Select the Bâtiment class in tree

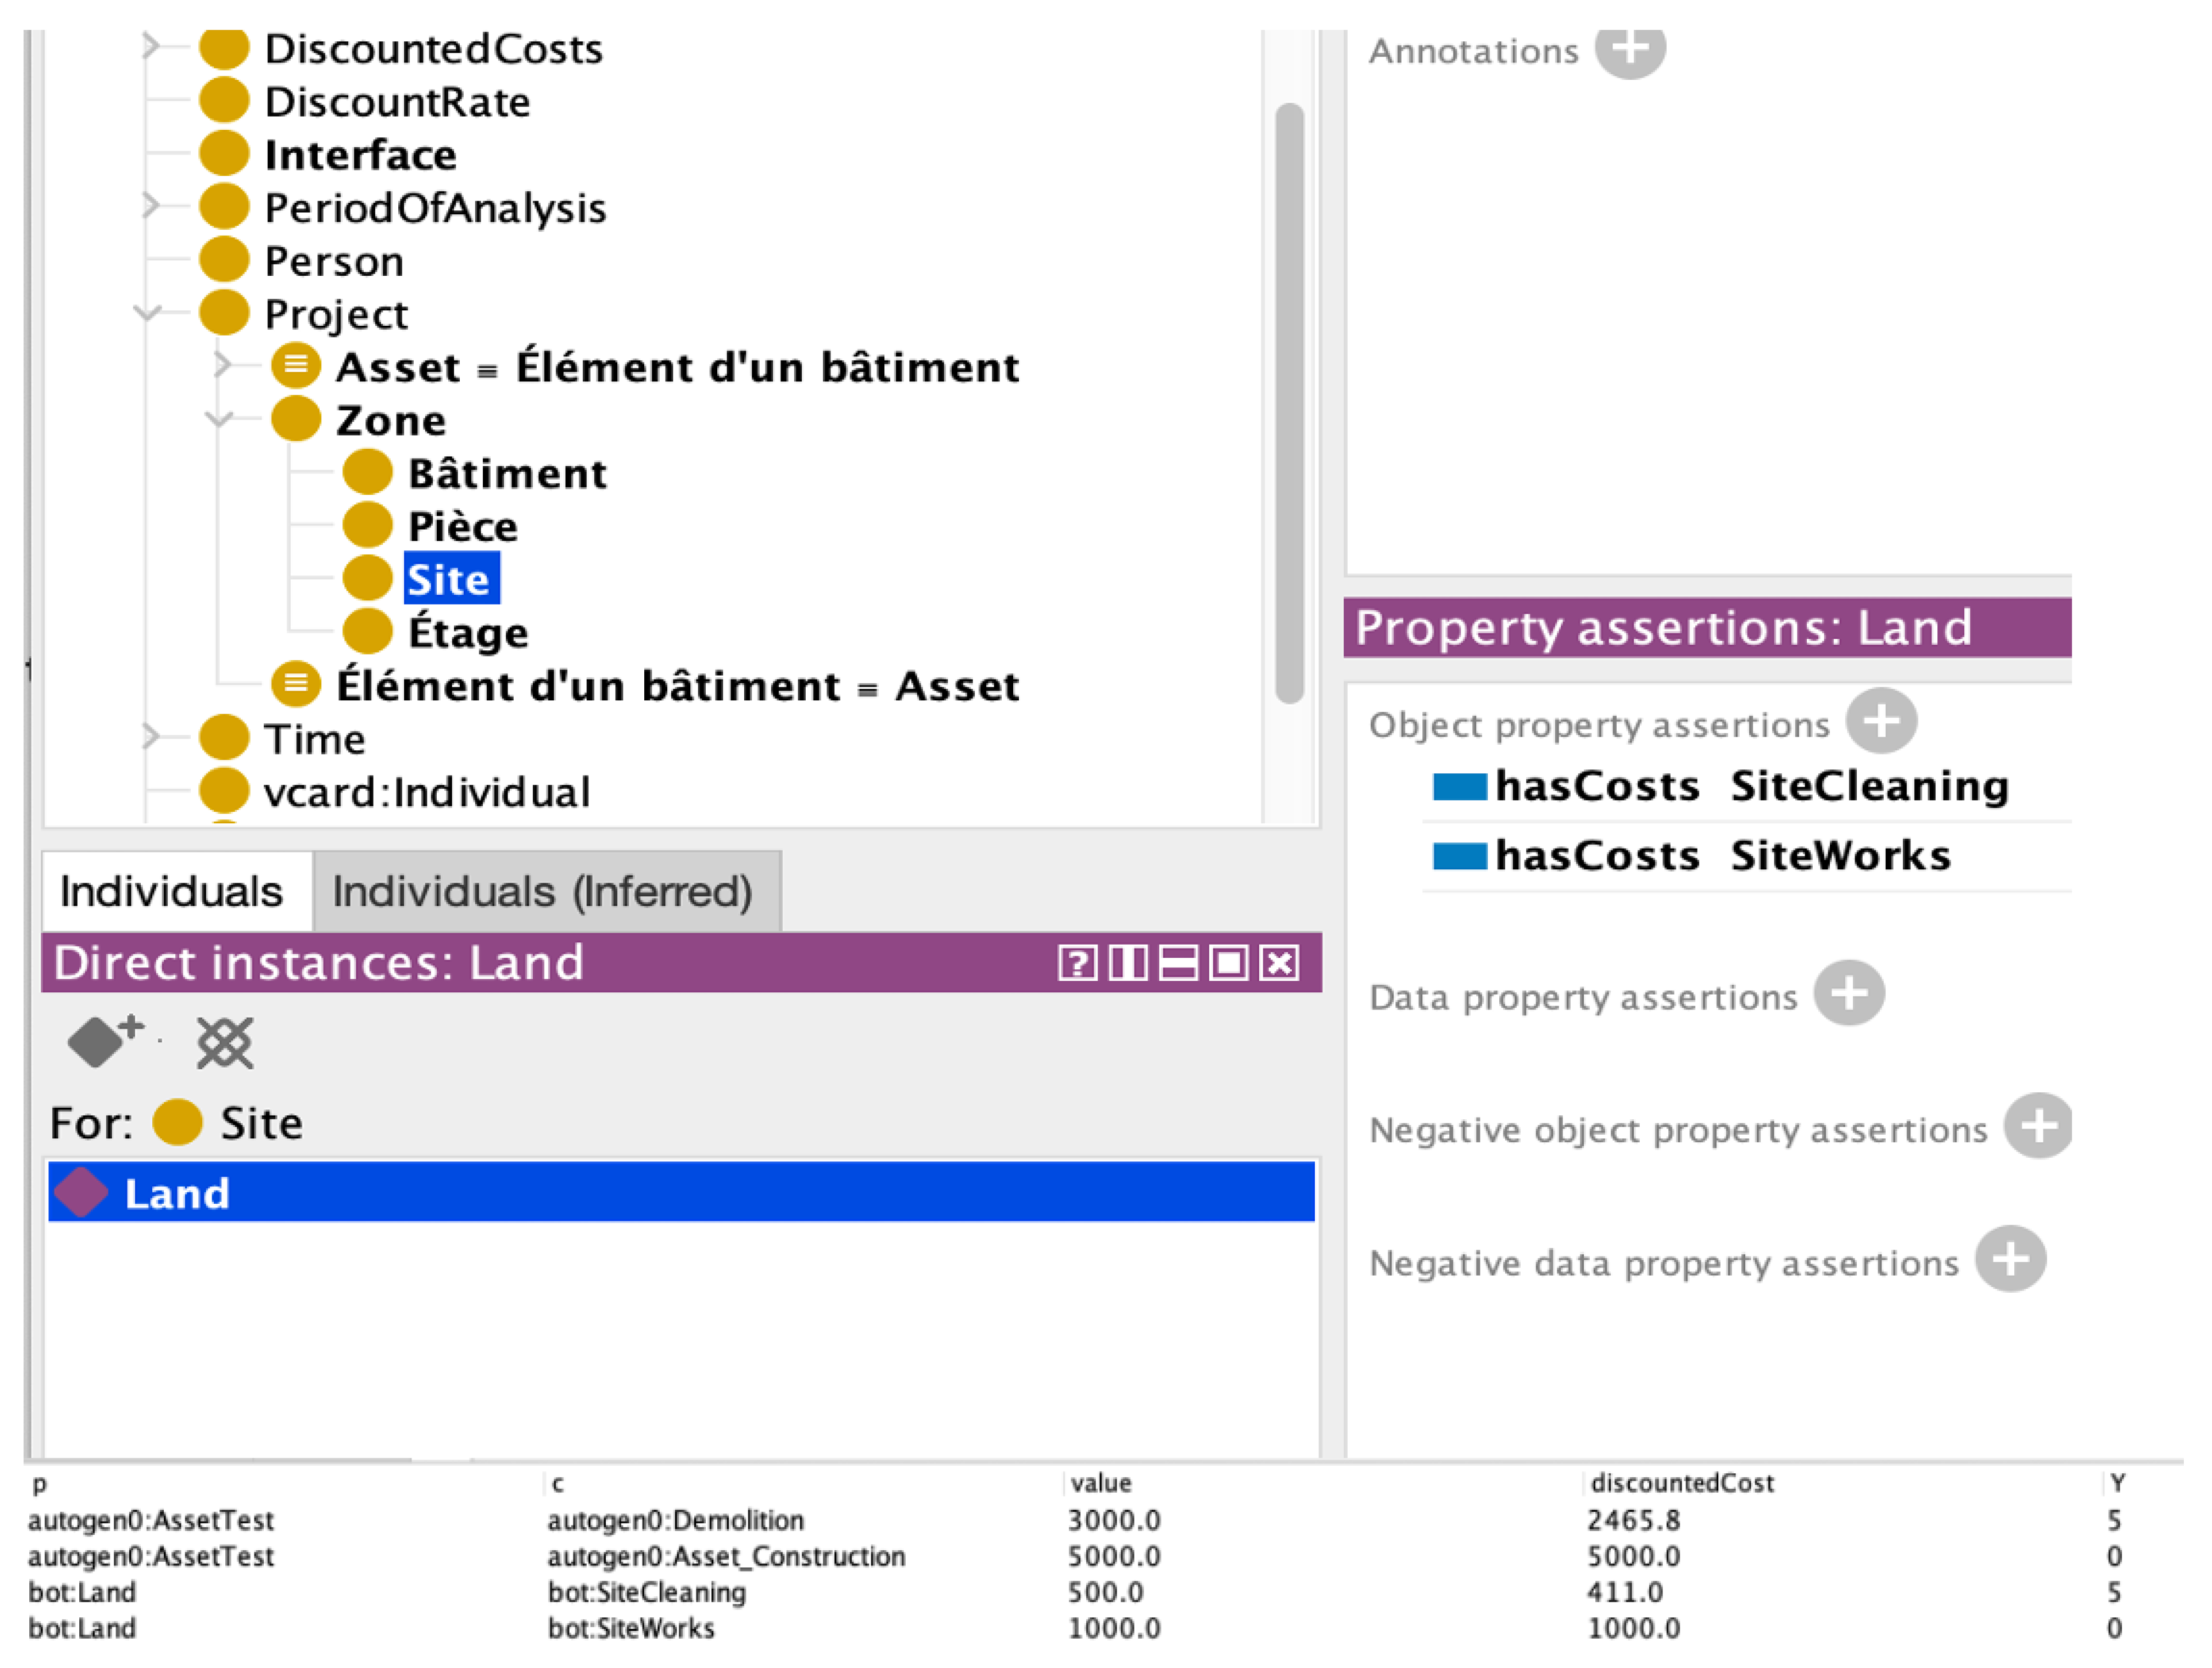click(x=506, y=473)
